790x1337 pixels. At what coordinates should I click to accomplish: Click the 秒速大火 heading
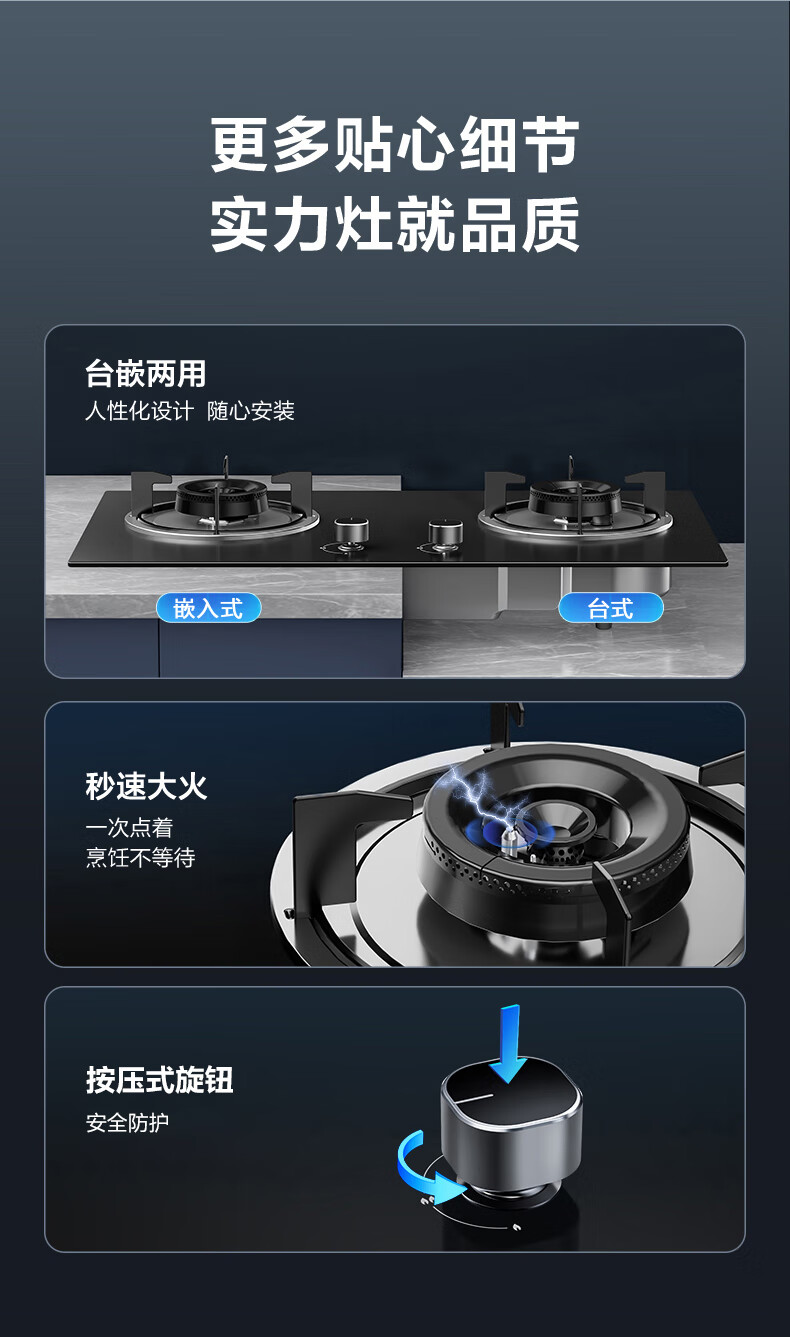146,786
